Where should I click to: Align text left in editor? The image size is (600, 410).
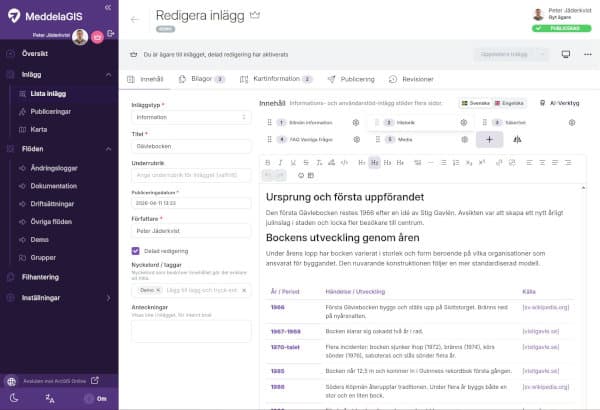(529, 163)
